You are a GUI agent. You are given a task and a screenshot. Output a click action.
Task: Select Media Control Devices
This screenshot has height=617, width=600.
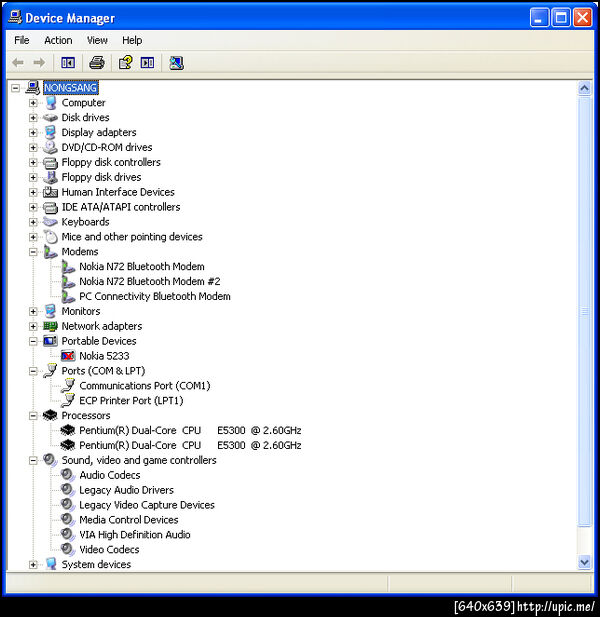[x=129, y=520]
